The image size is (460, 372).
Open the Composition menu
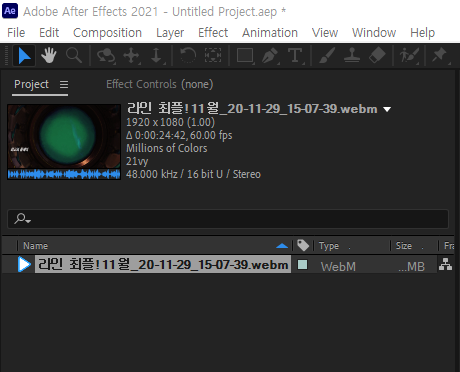tap(107, 33)
